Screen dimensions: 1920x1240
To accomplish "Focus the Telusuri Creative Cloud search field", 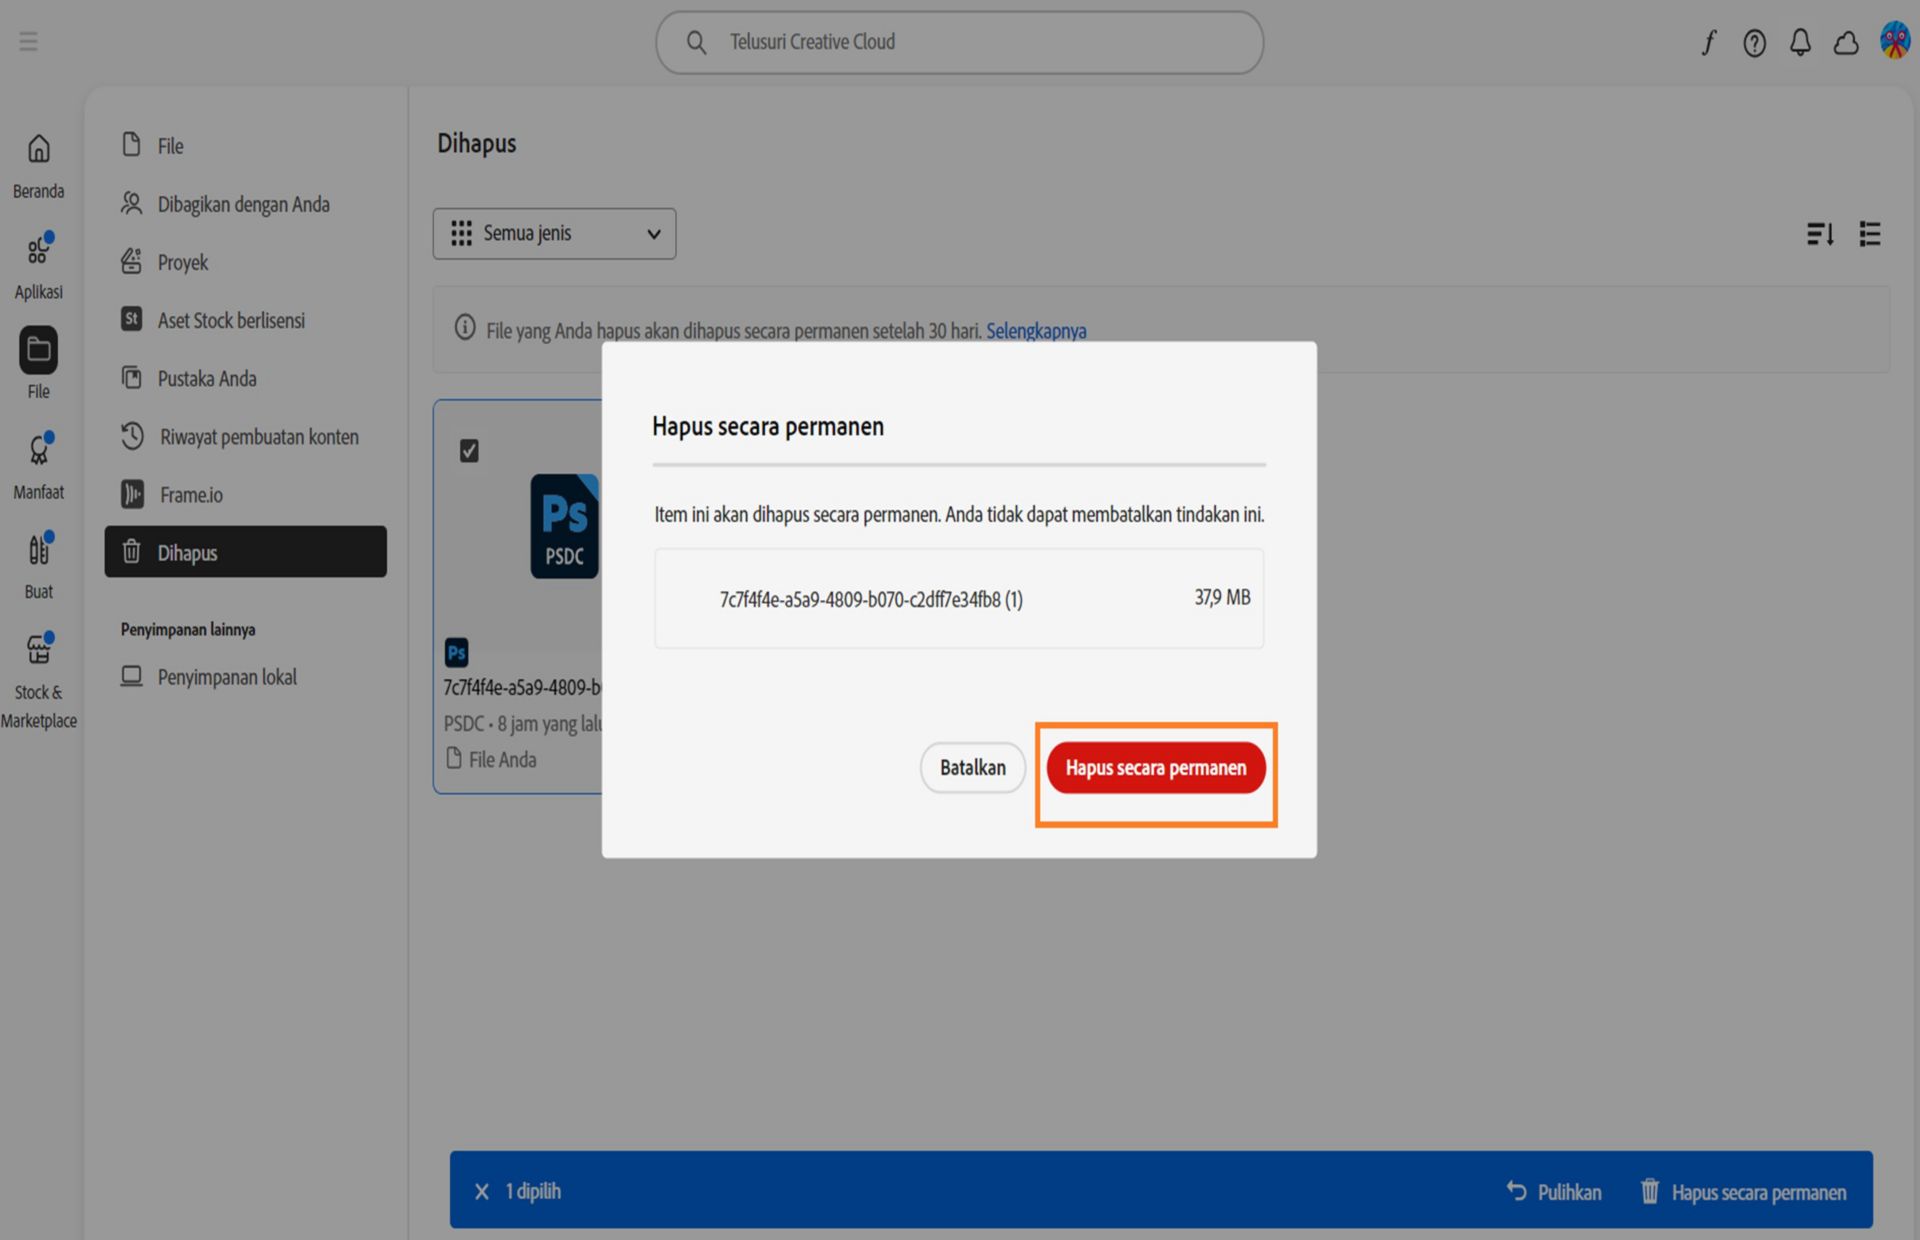I will (x=959, y=42).
